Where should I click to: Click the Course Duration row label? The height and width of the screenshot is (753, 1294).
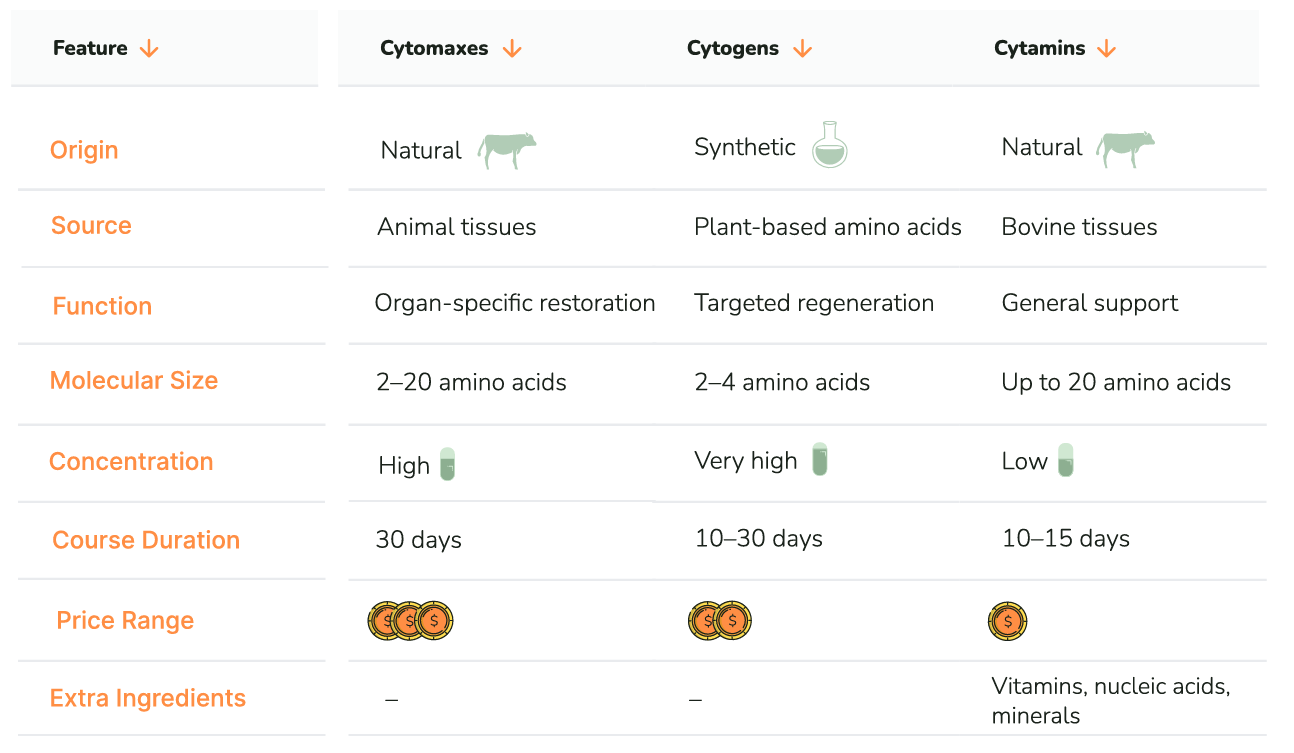tap(146, 540)
